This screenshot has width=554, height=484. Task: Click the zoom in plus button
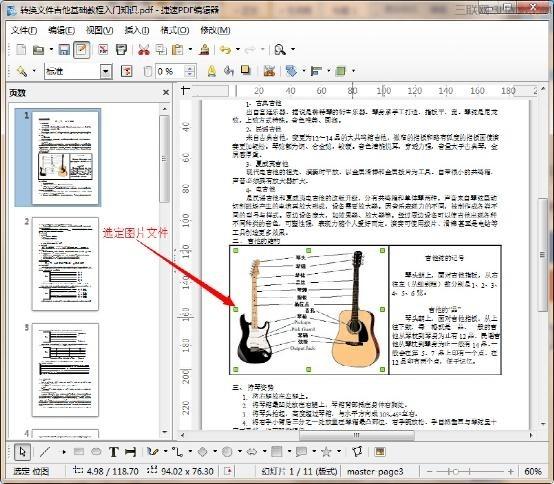tap(511, 472)
